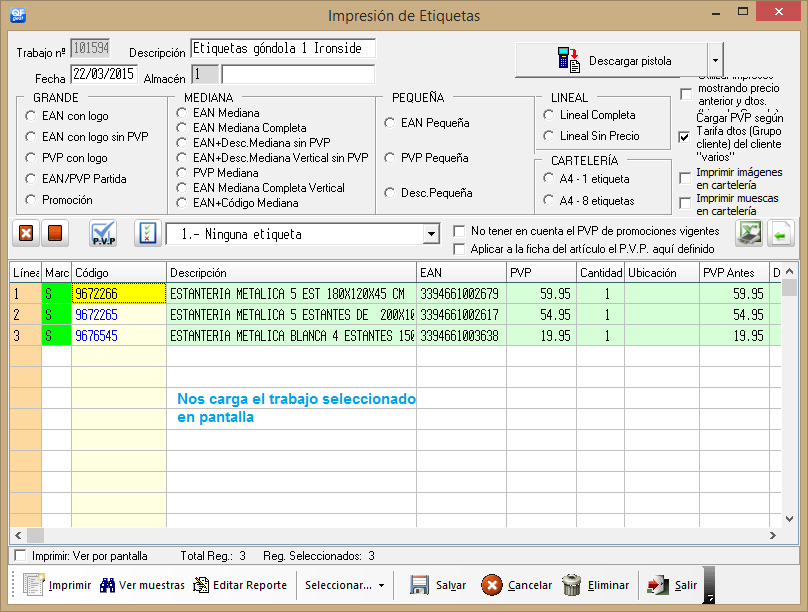Click the Fecha date field
The height and width of the screenshot is (612, 808).
point(104,74)
